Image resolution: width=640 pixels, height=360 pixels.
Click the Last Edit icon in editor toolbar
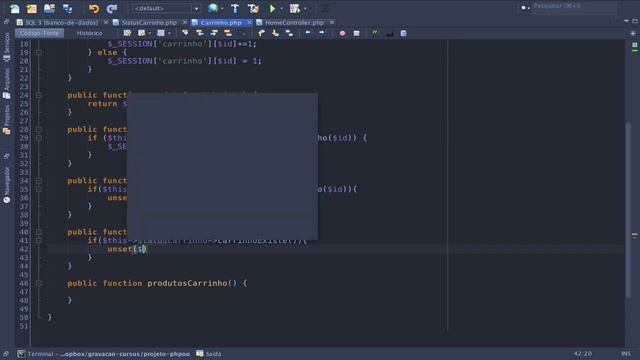click(127, 33)
